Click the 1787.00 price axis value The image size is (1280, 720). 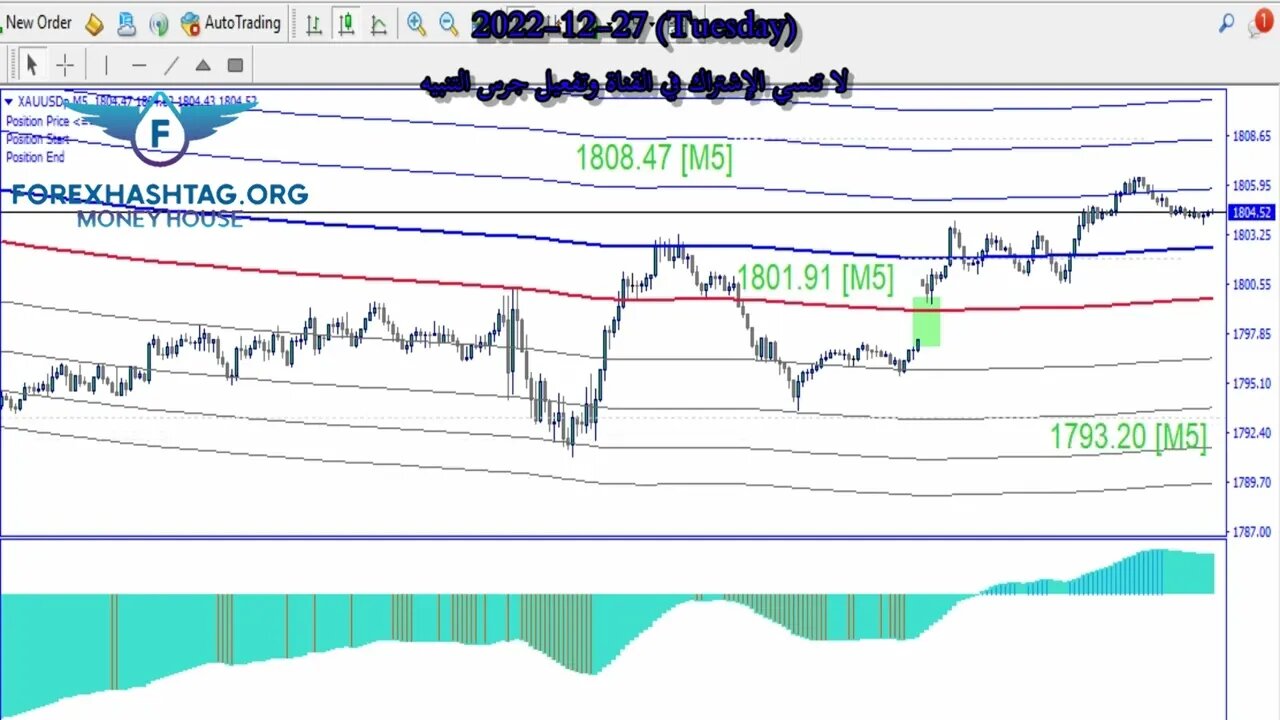(1252, 531)
